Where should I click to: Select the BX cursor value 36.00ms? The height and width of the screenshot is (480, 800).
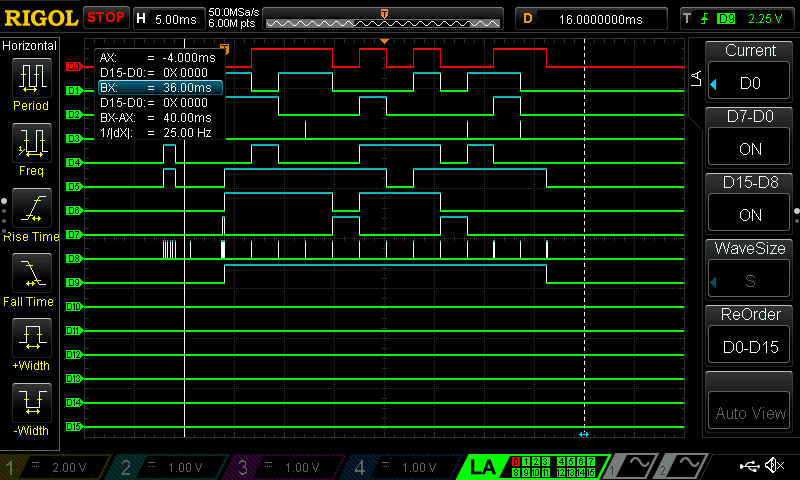[x=158, y=88]
